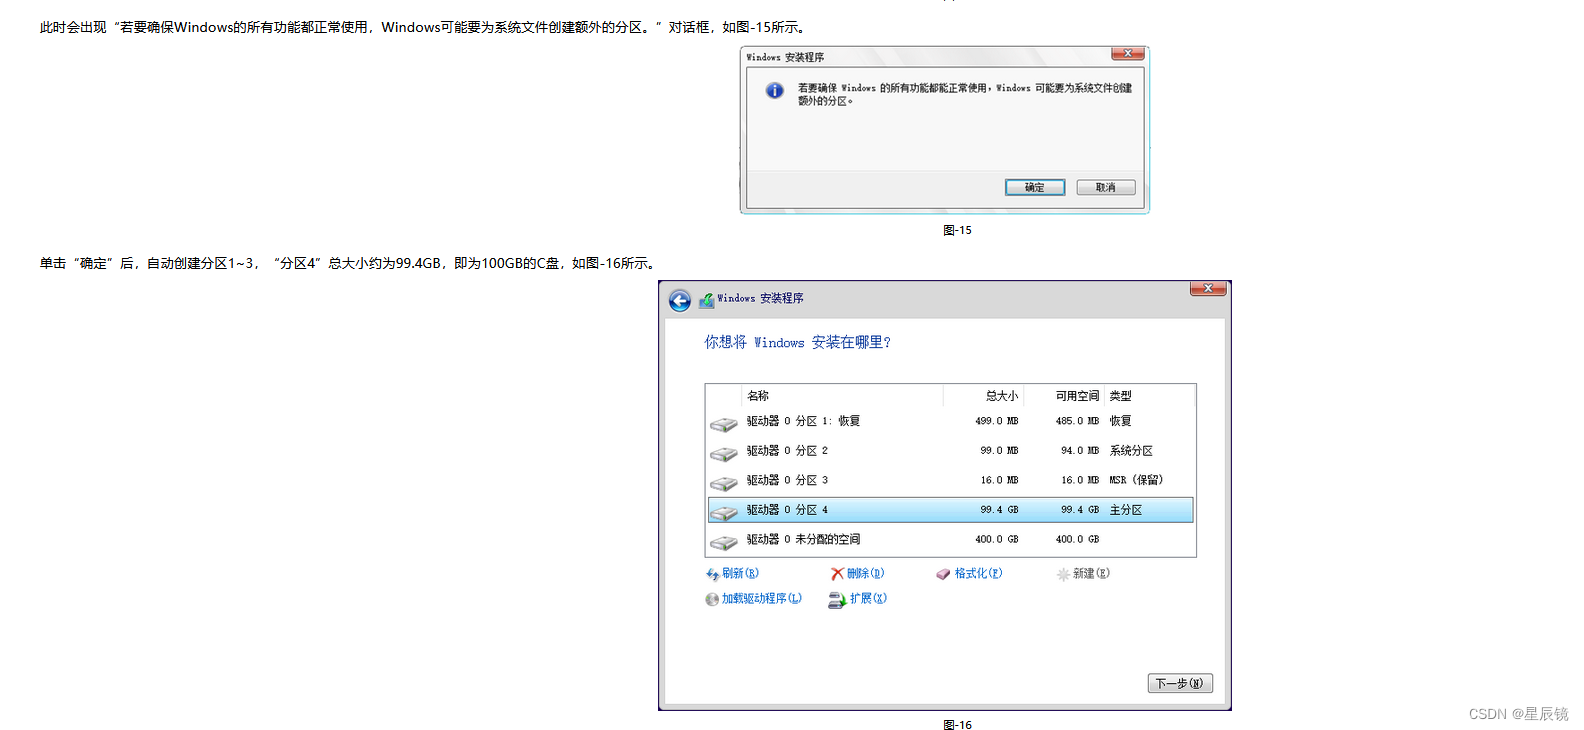Click the 加载驱动程序(L) link
1584x730 pixels.
(x=762, y=598)
